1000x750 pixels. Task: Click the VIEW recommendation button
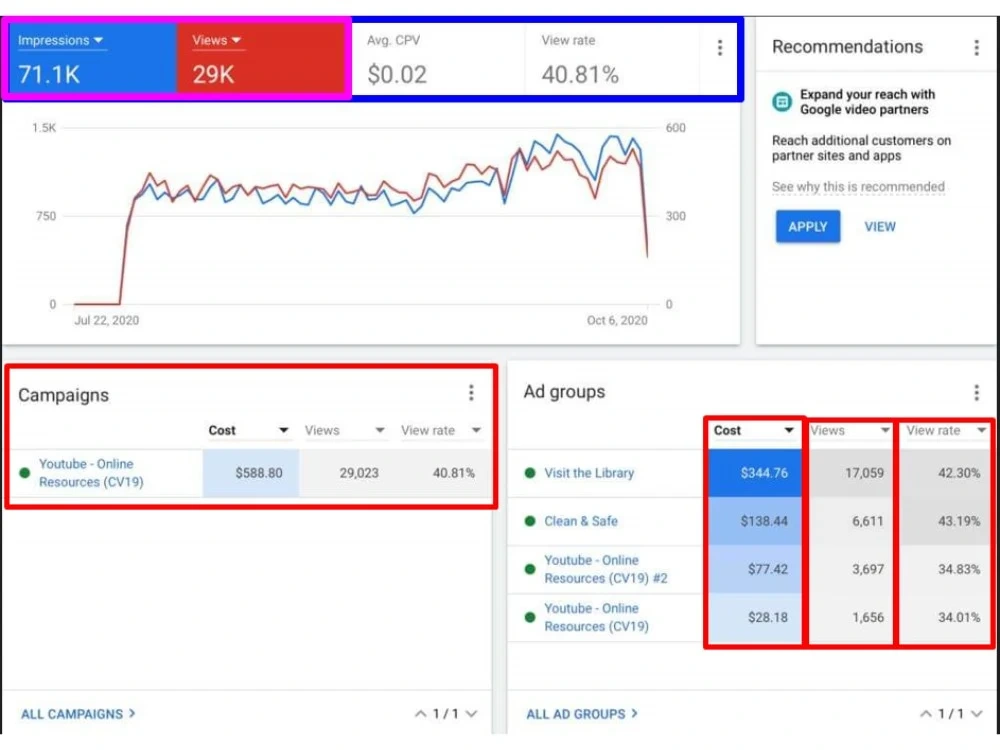879,227
